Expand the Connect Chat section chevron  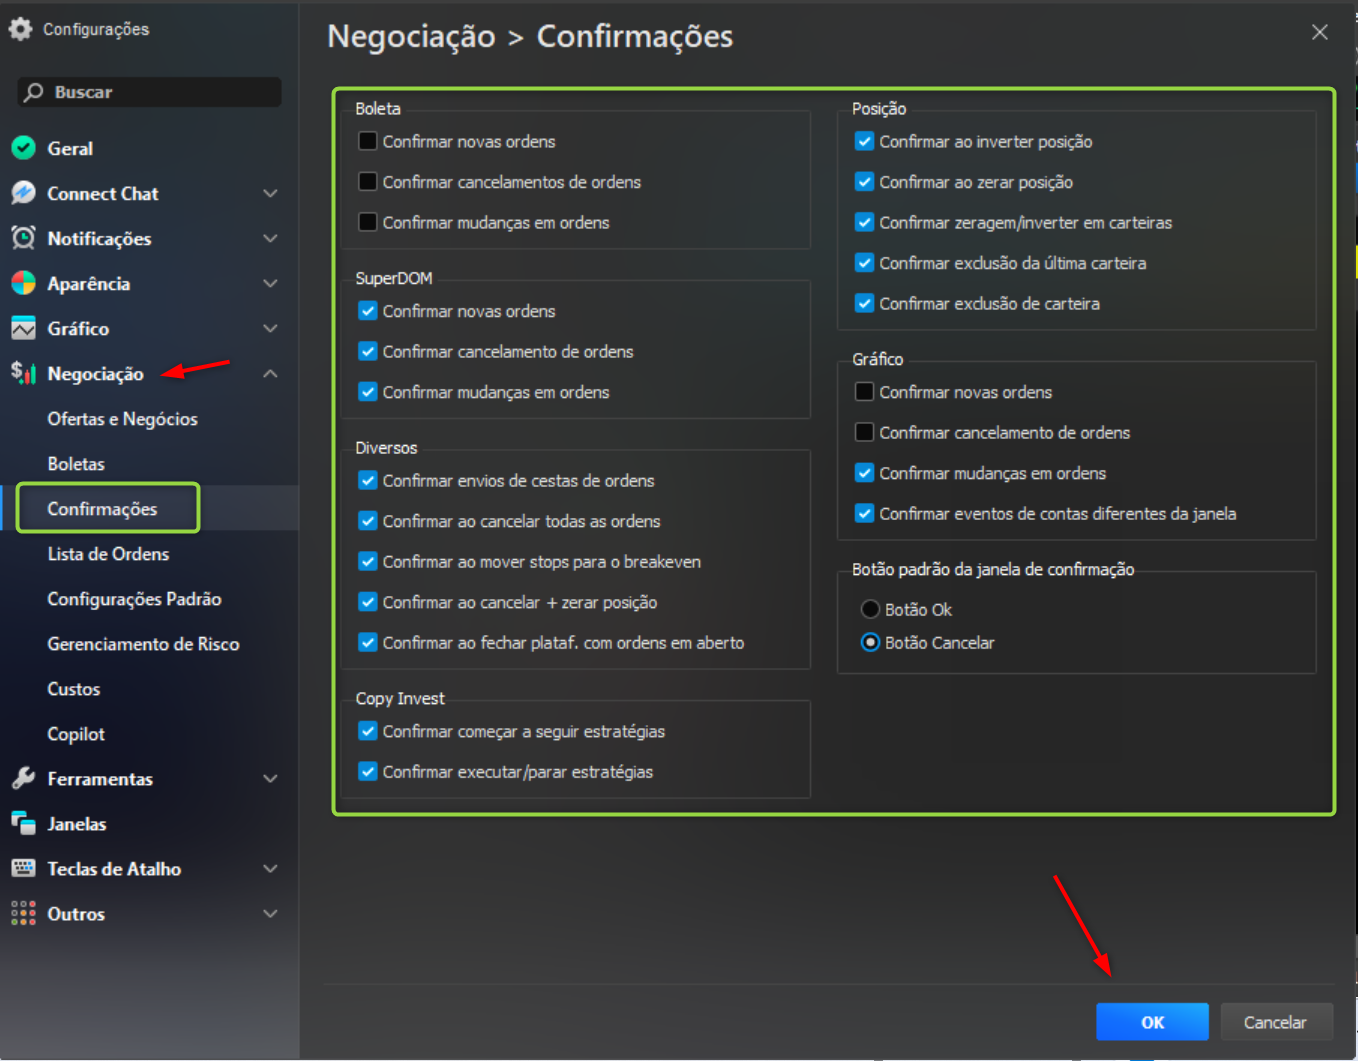click(270, 193)
